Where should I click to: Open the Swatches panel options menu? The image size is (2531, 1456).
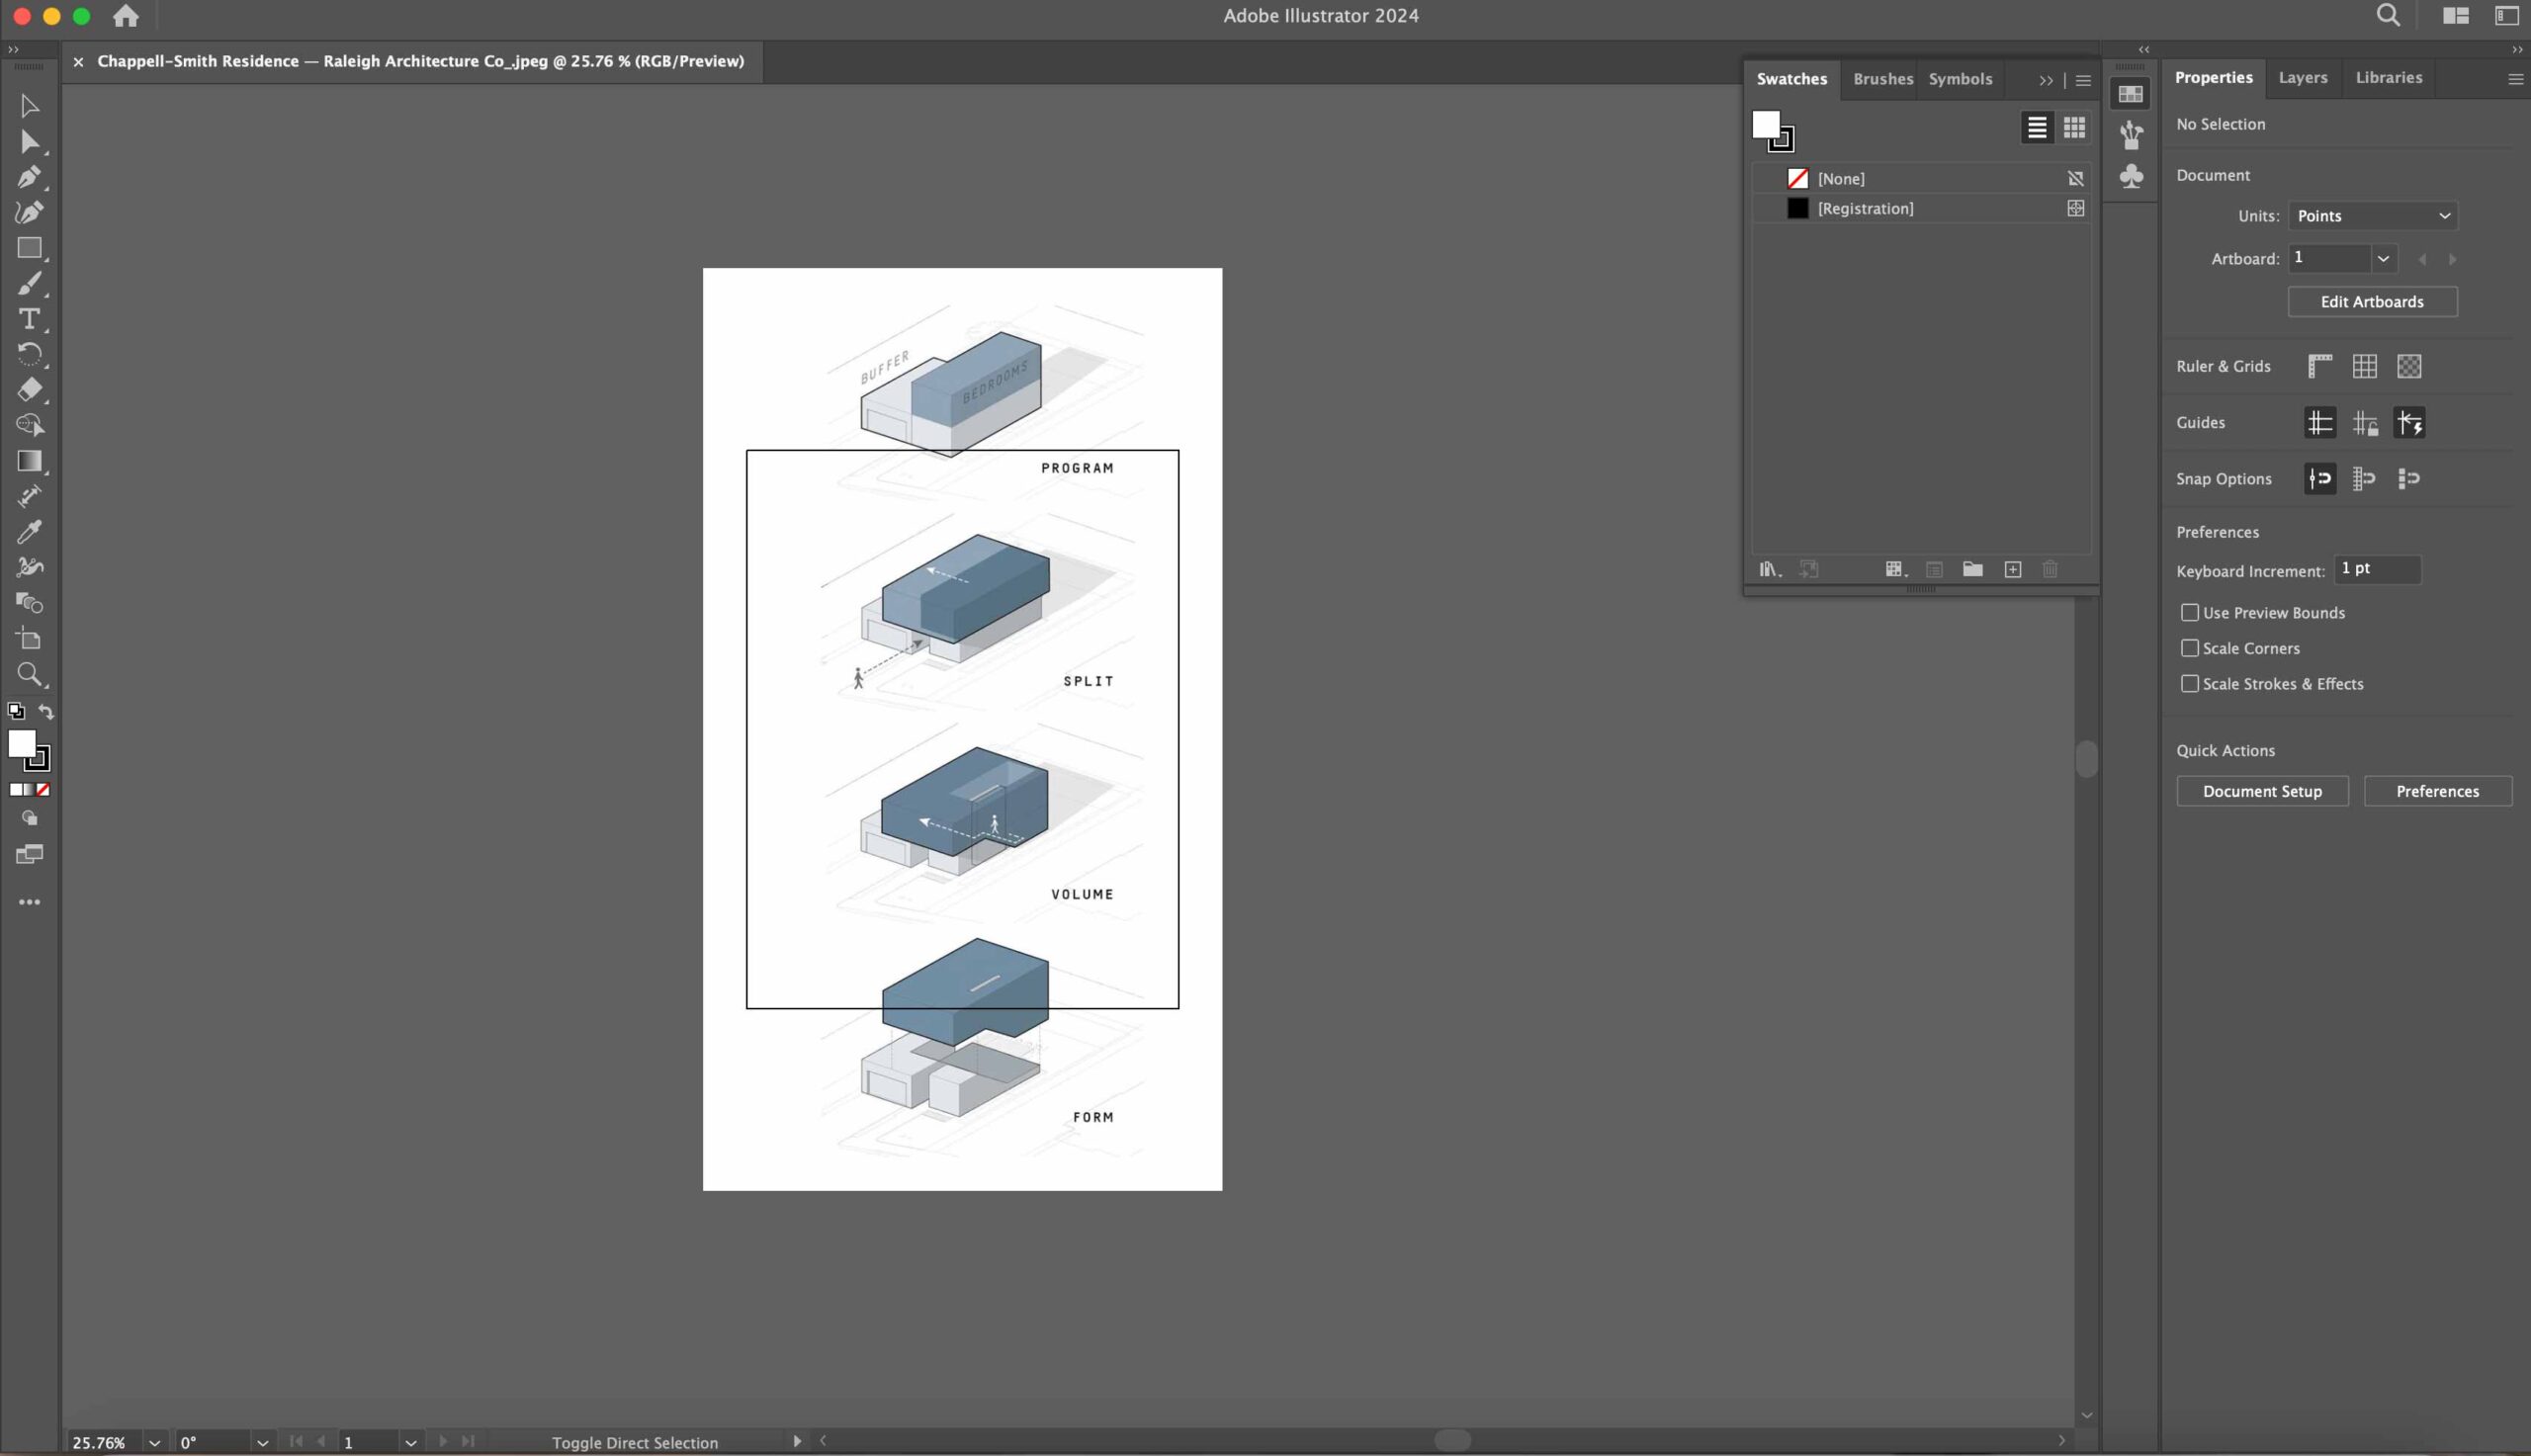coord(2083,80)
